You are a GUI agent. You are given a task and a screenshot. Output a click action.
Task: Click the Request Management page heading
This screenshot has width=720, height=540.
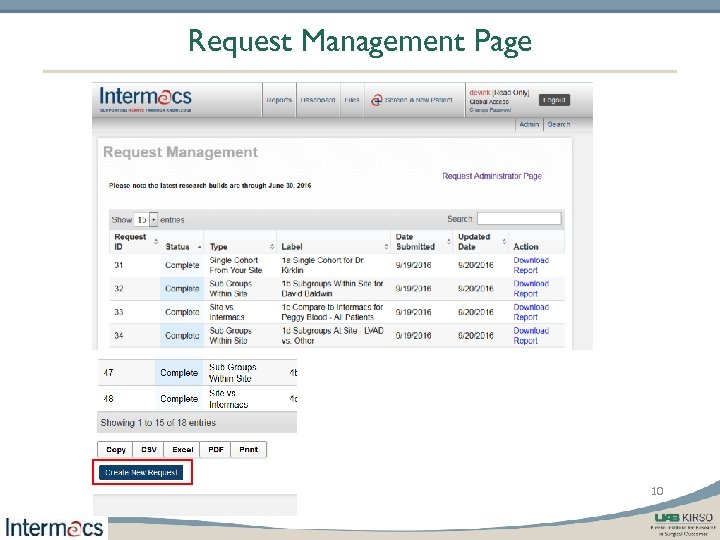coord(180,152)
